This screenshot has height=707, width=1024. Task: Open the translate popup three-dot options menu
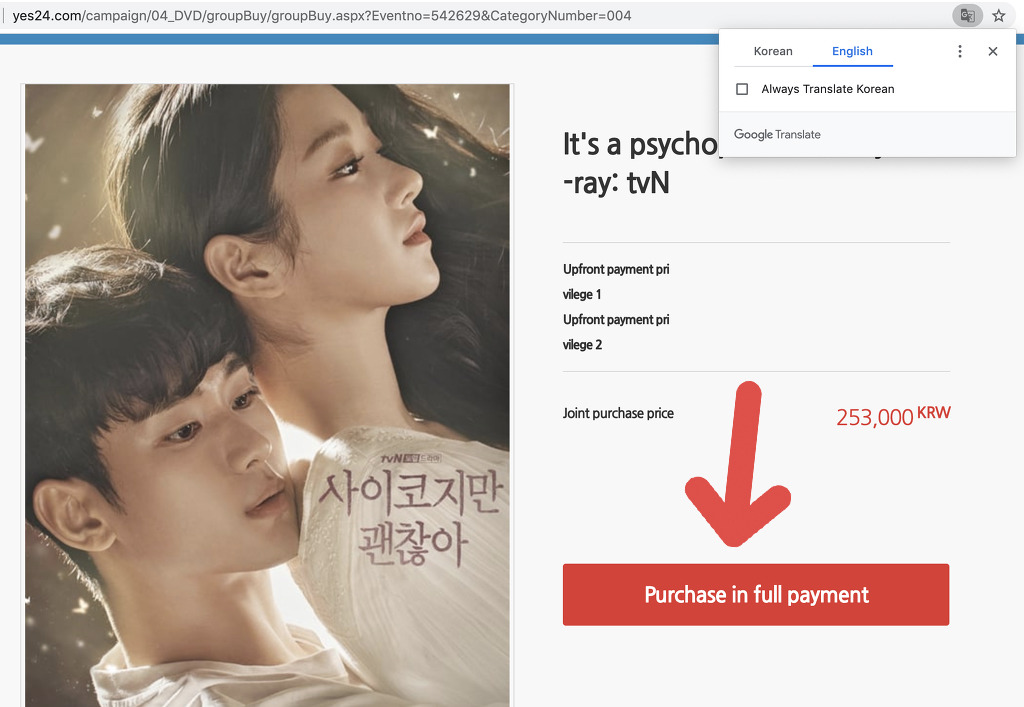[959, 51]
